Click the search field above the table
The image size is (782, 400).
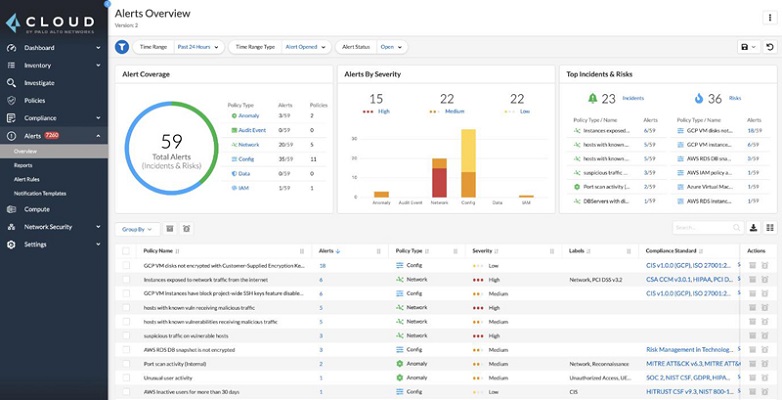click(x=705, y=228)
